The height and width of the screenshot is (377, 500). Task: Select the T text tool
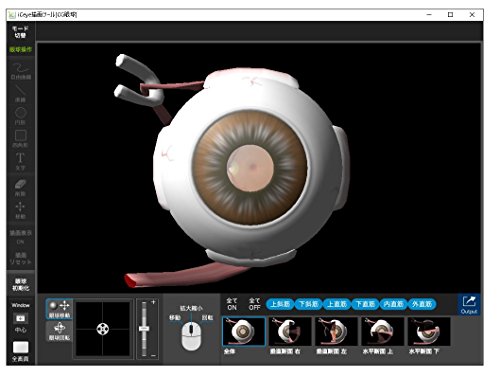pyautogui.click(x=20, y=161)
